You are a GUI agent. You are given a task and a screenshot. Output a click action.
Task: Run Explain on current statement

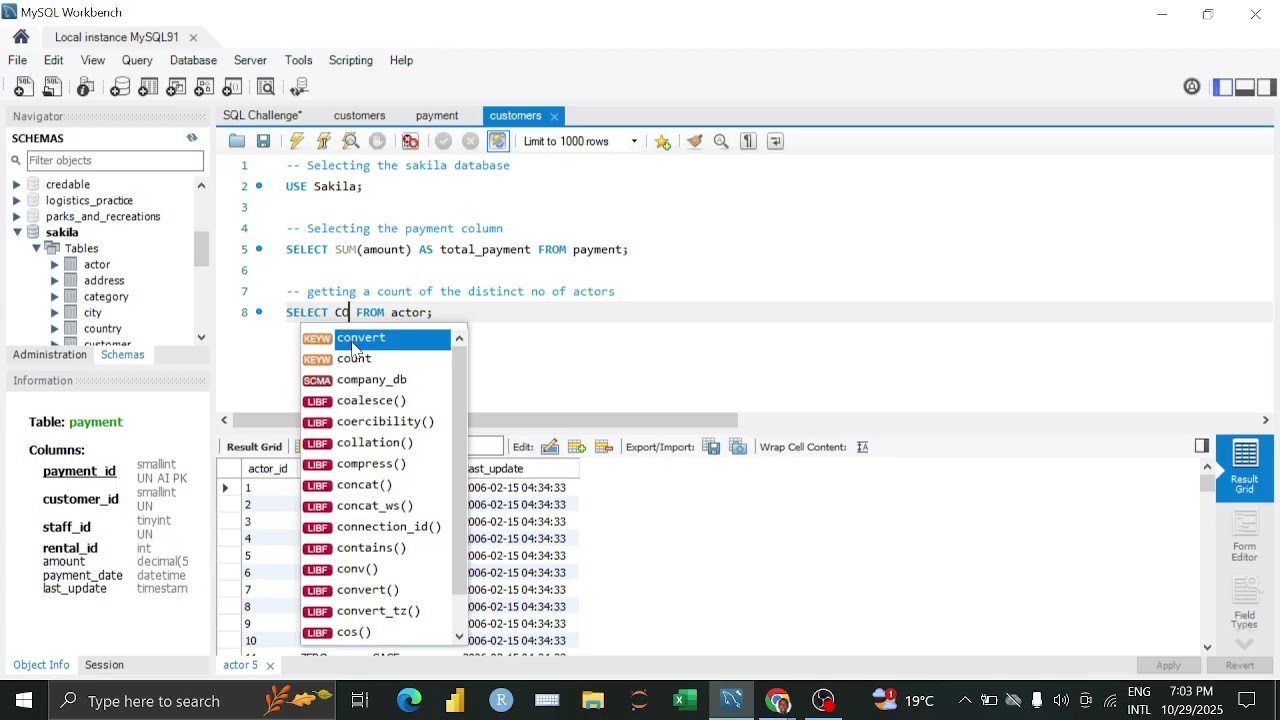tap(351, 141)
